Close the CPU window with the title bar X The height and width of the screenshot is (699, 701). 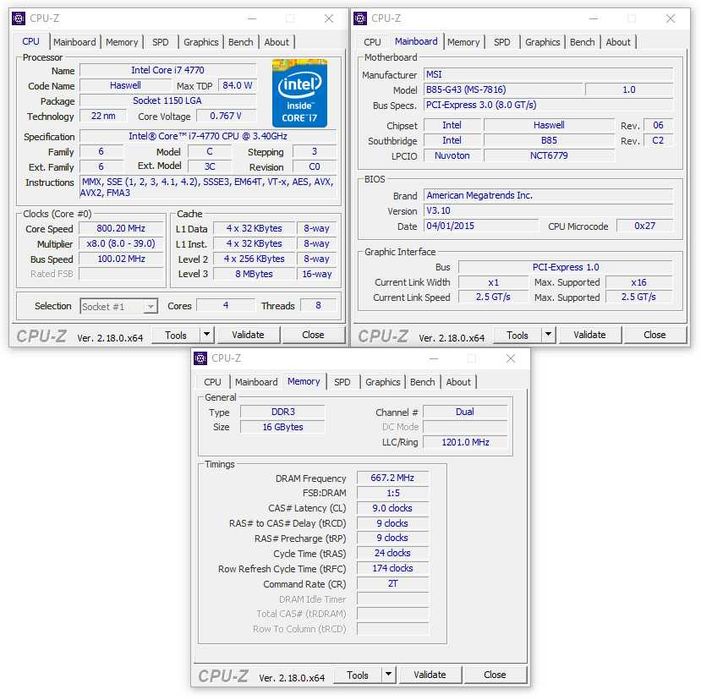[329, 19]
